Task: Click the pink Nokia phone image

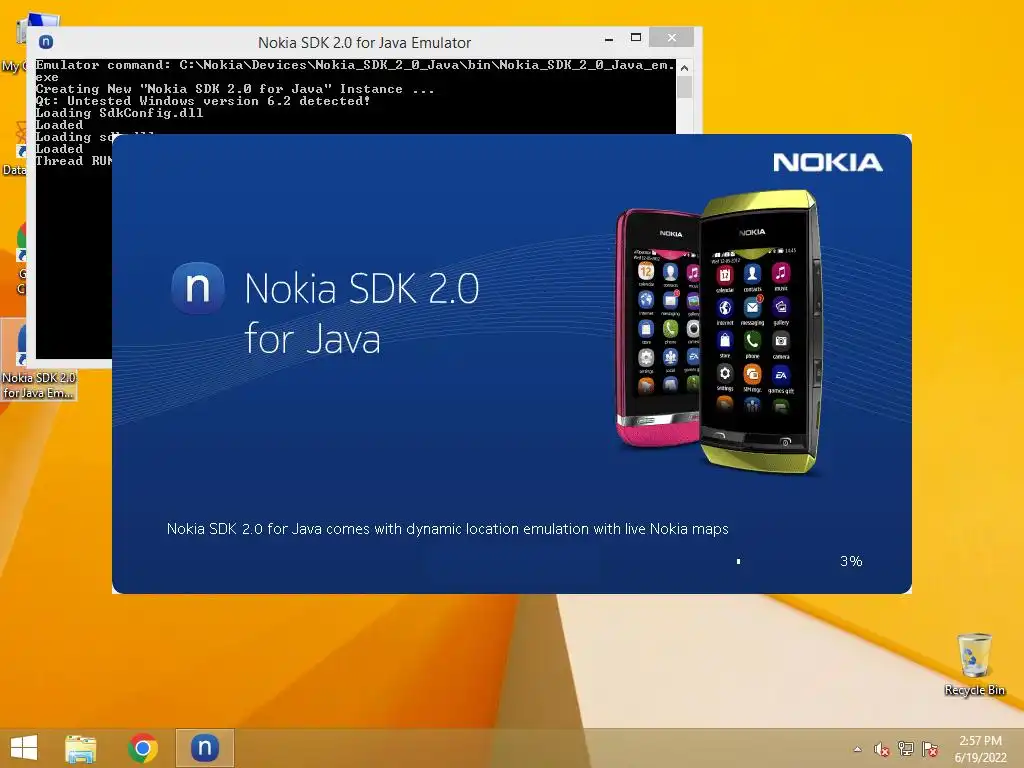Action: tap(657, 328)
